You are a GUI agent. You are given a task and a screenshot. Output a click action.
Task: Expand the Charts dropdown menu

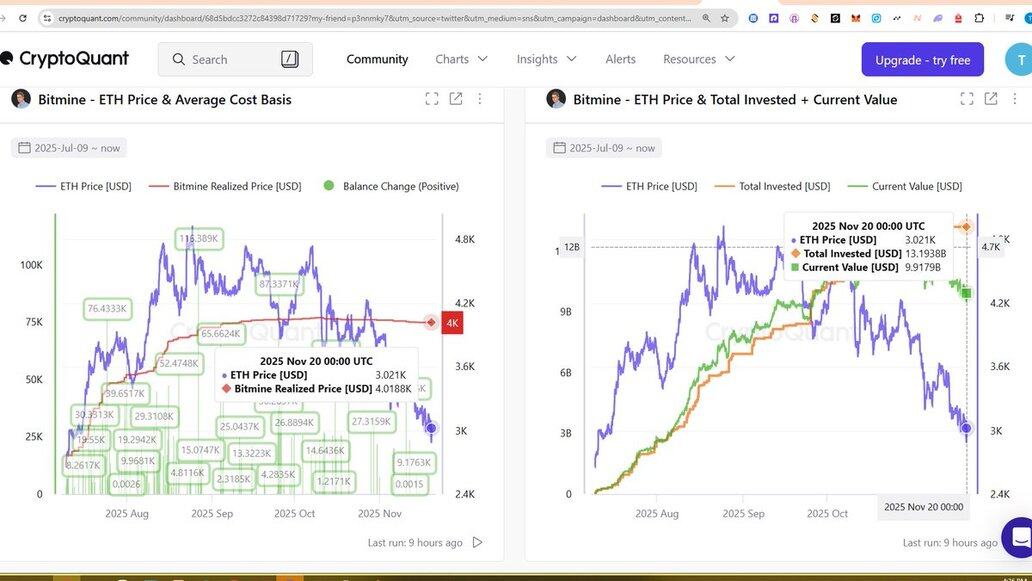pyautogui.click(x=461, y=59)
